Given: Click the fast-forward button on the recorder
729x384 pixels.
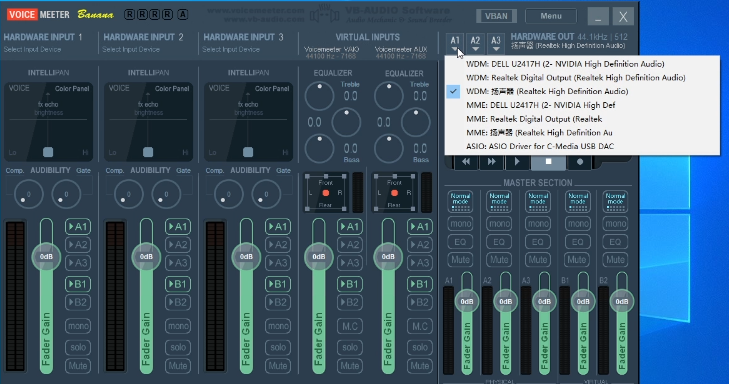Looking at the screenshot, I should pyautogui.click(x=491, y=162).
